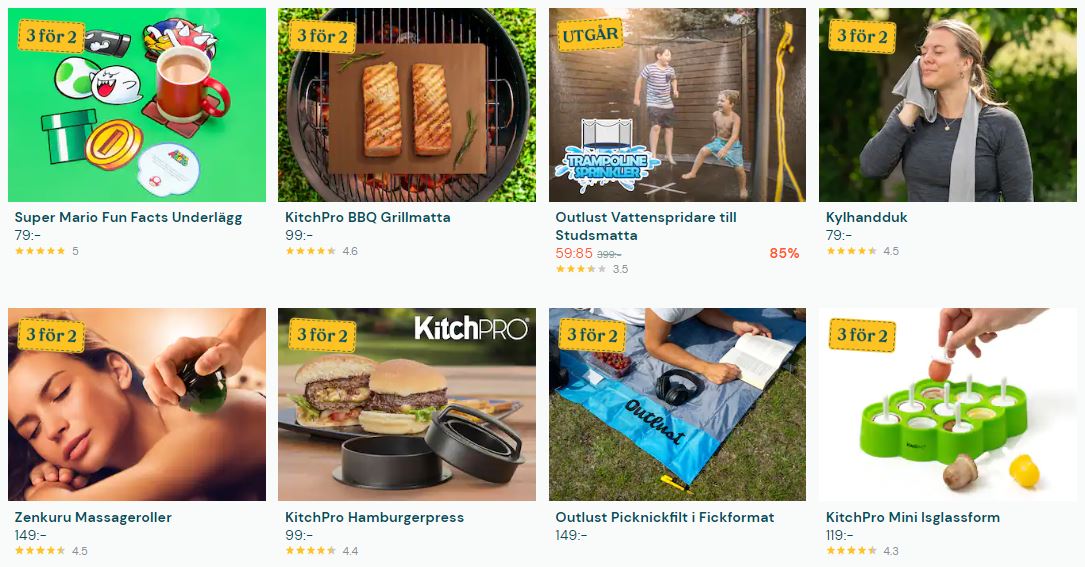Open the Outlust Picknickfilt i Fickformat link

coord(665,517)
